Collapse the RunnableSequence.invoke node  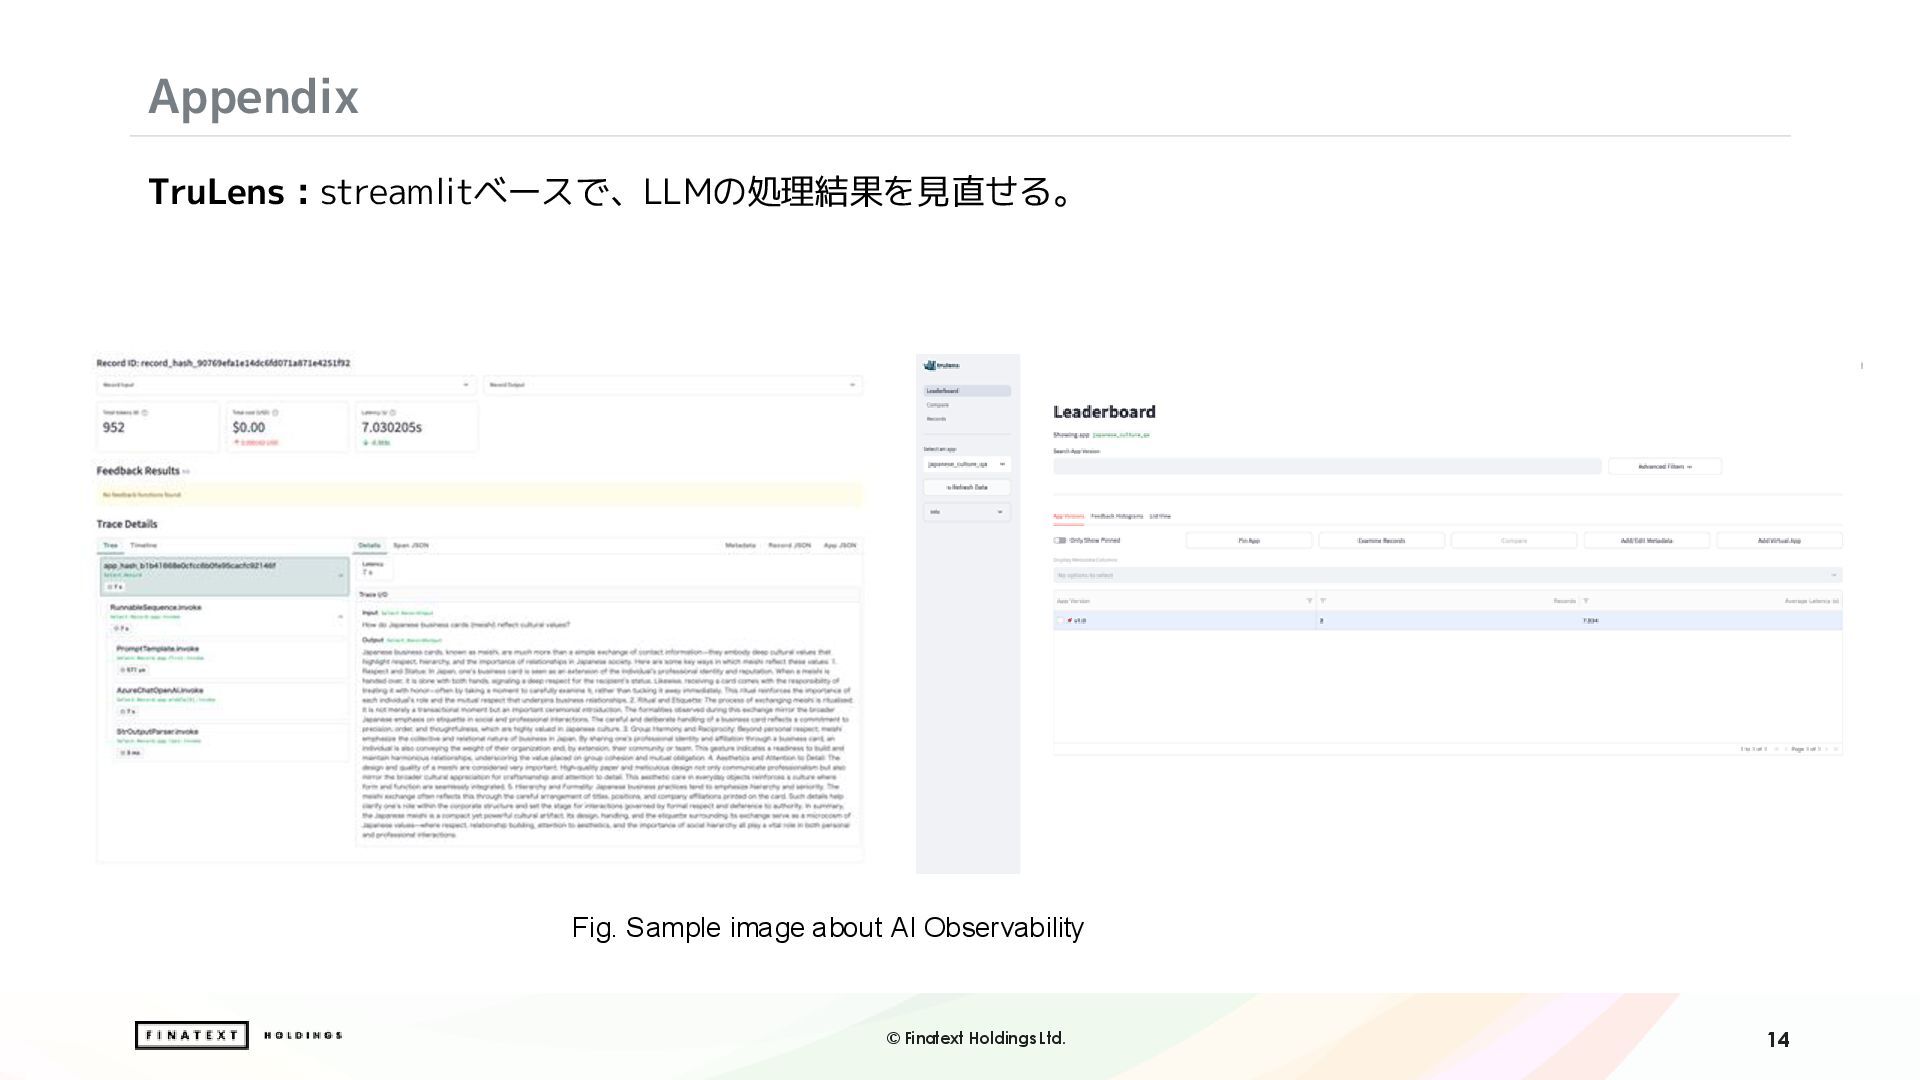click(340, 617)
